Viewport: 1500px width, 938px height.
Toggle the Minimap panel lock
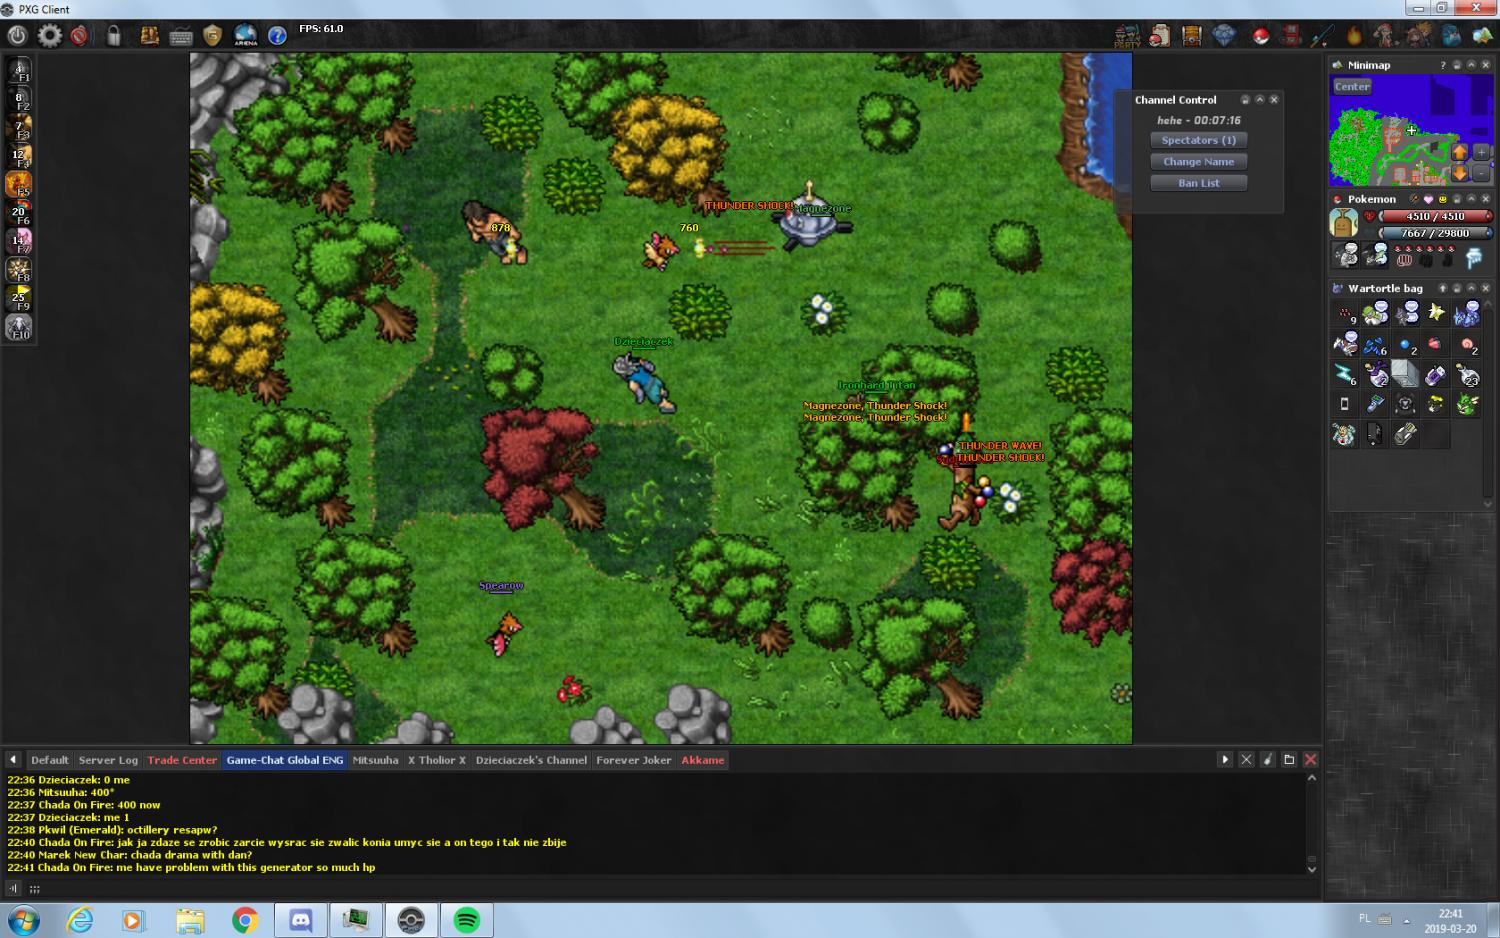(1457, 65)
